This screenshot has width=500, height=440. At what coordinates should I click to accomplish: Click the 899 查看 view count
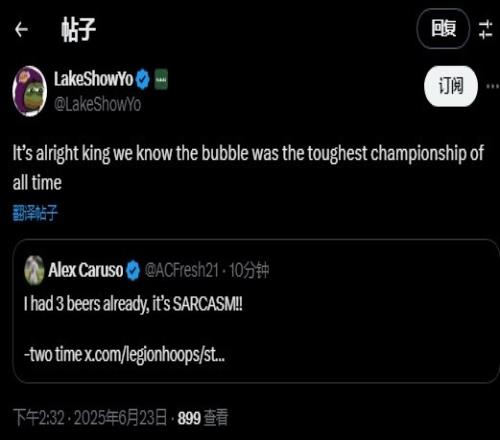[x=203, y=418]
